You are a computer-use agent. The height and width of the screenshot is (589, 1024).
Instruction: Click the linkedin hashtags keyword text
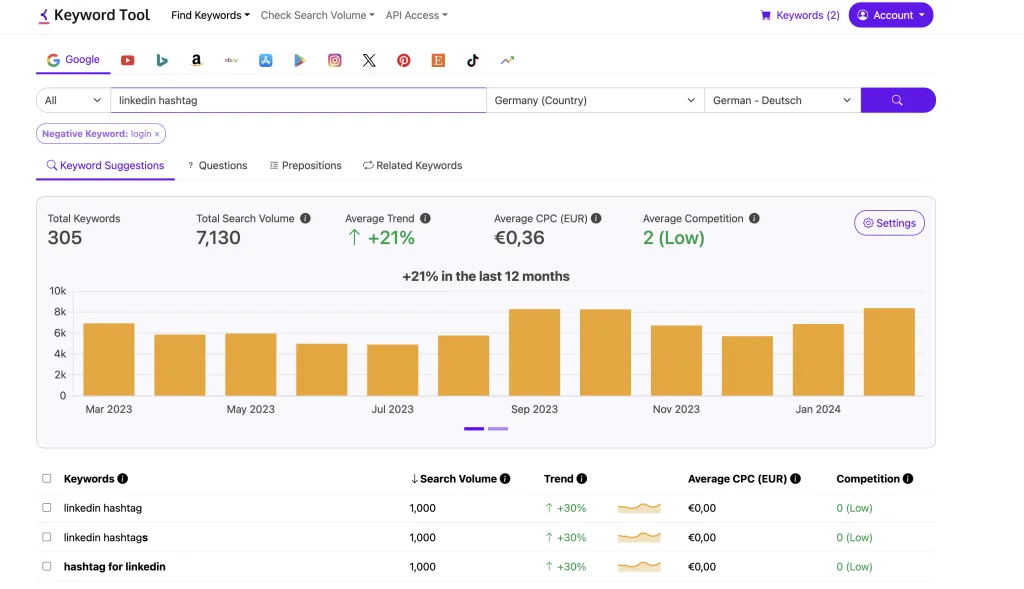[105, 537]
